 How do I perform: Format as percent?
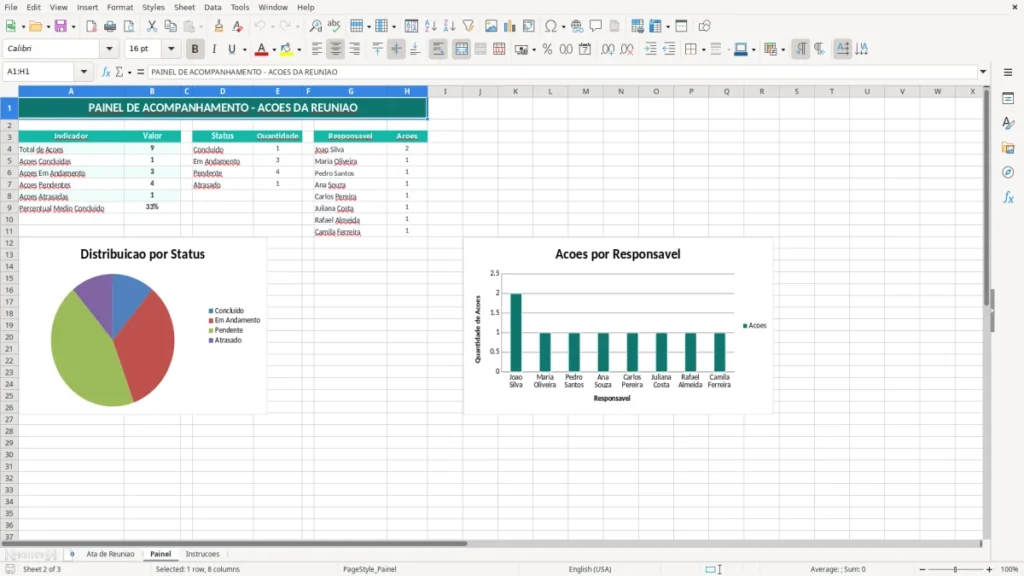[547, 49]
